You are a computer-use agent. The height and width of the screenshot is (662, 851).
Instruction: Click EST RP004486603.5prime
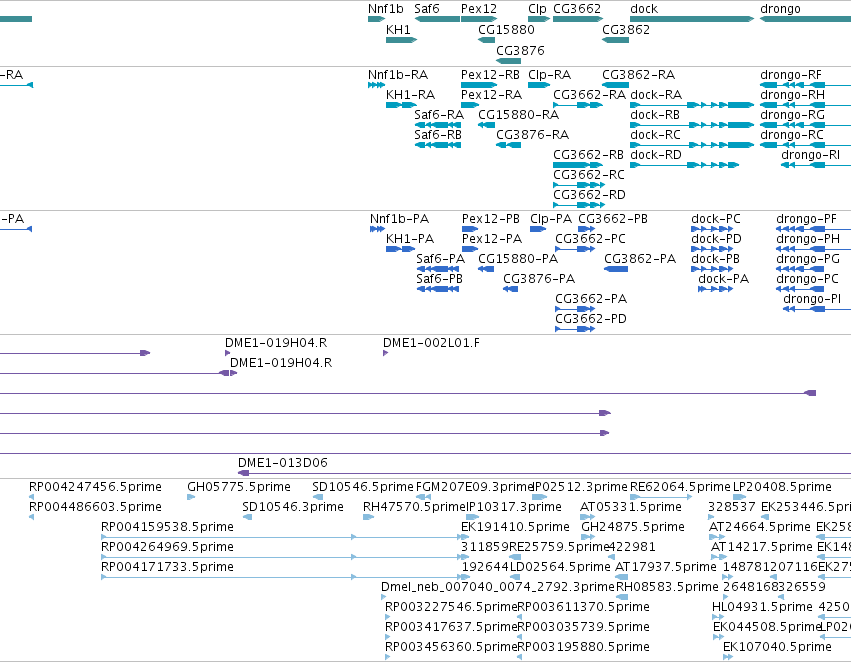tap(95, 507)
